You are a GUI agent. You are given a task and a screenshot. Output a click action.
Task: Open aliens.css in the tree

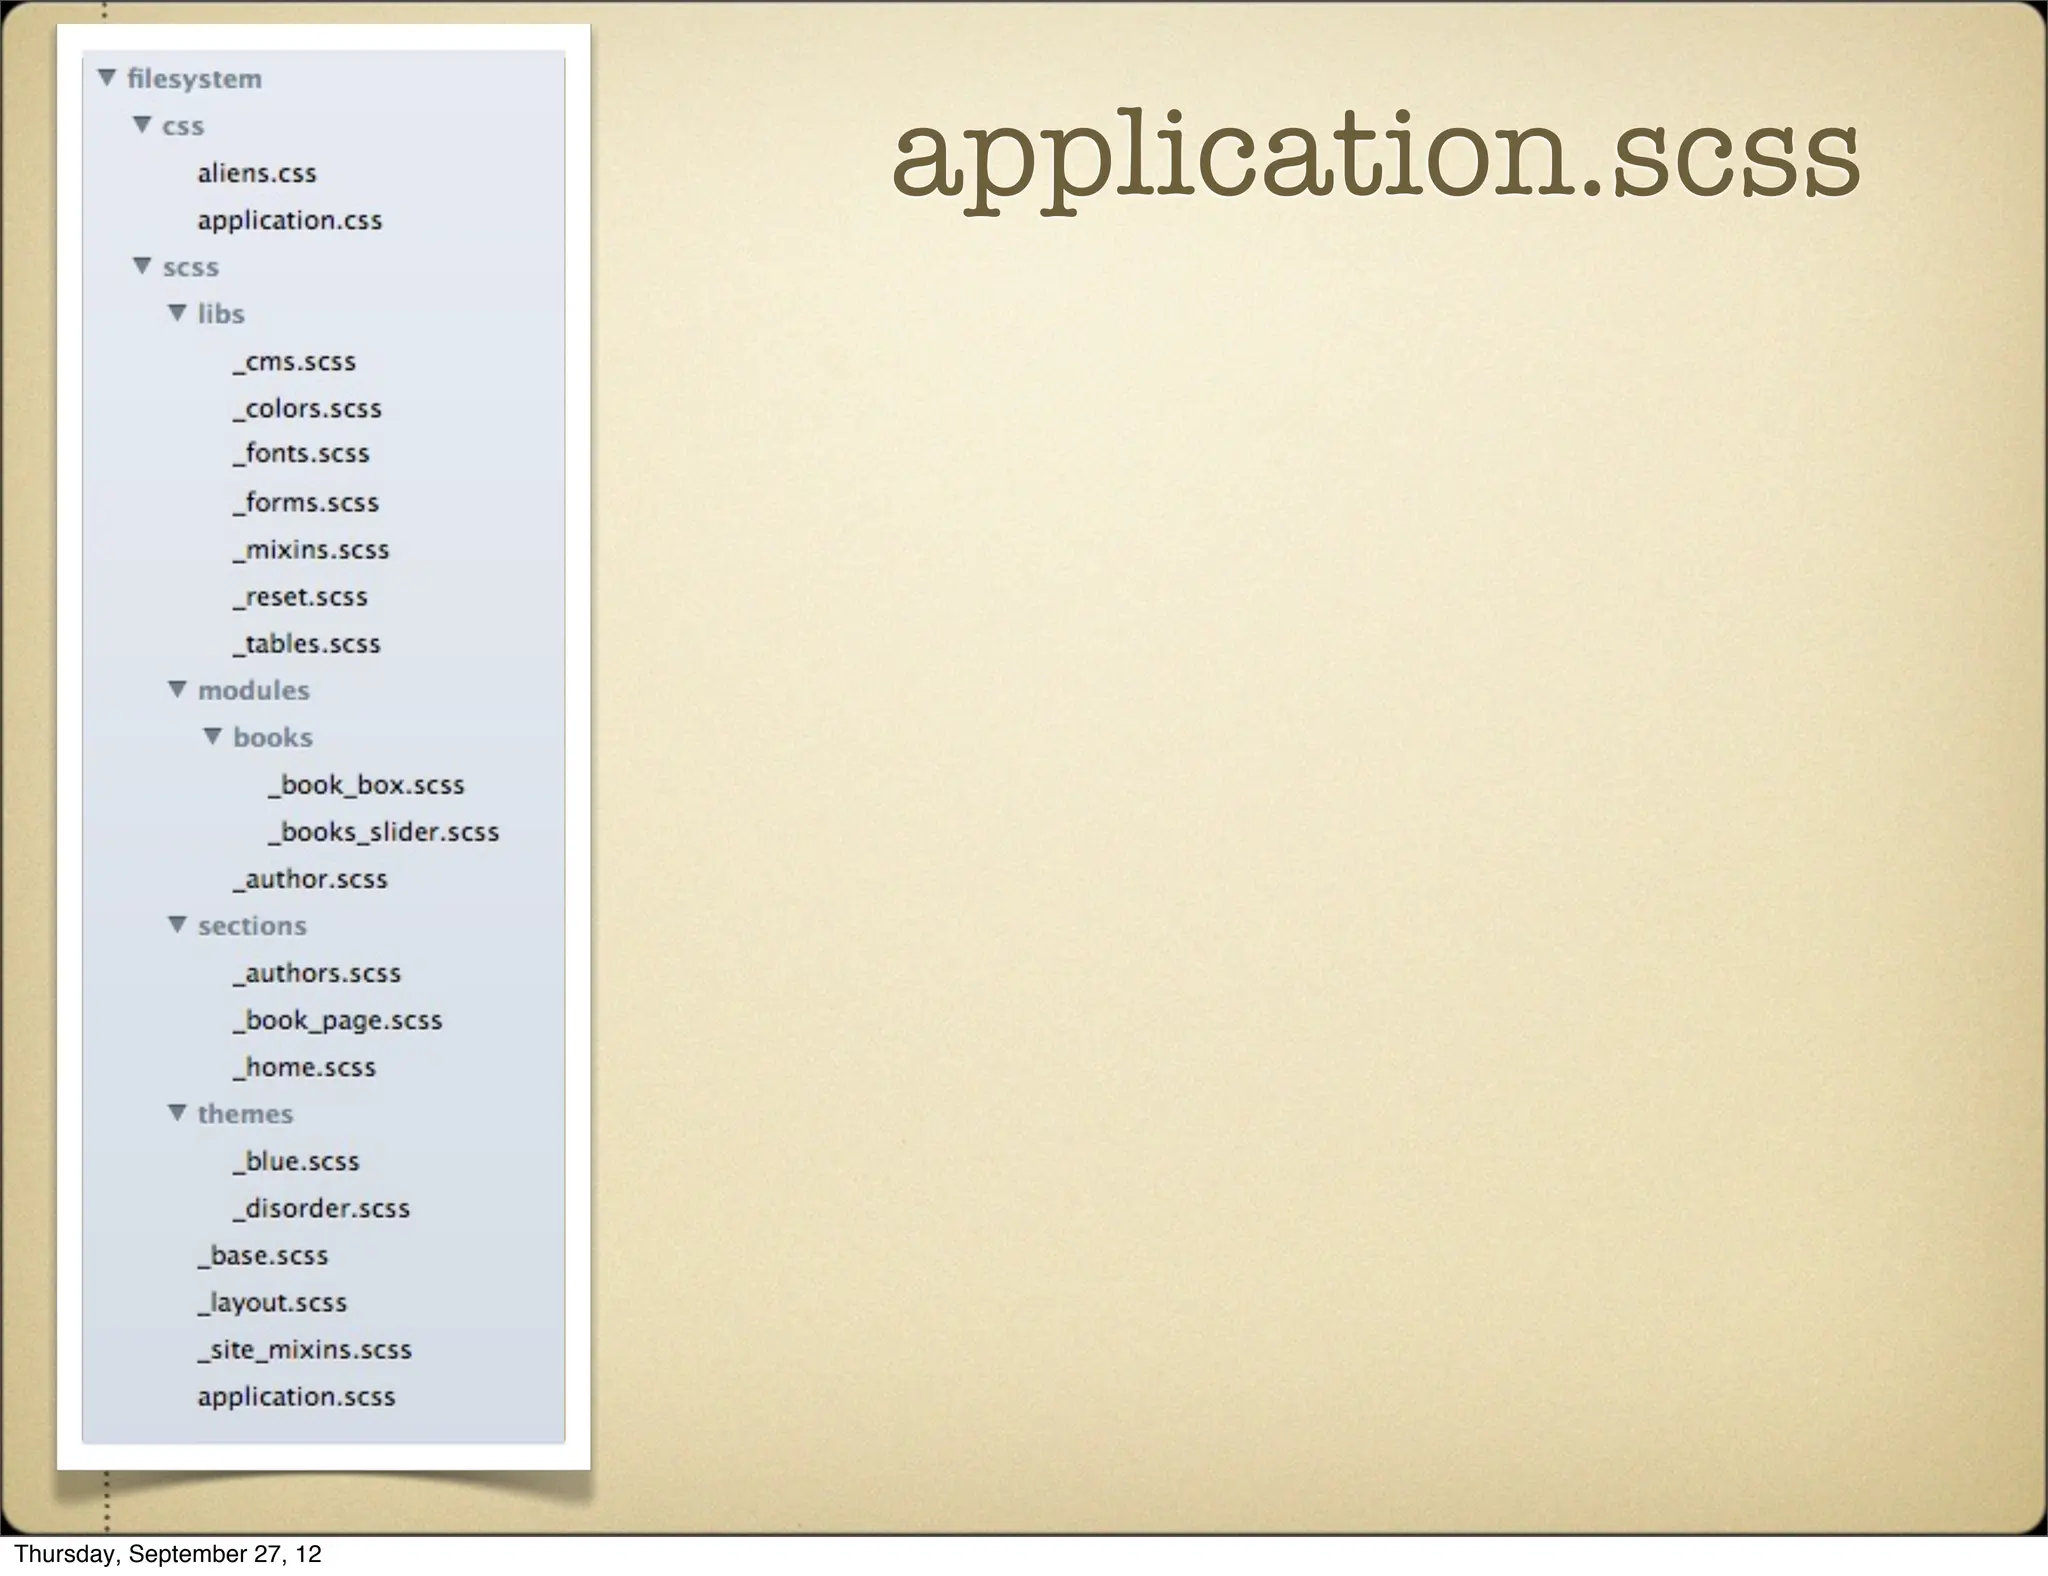coord(257,173)
